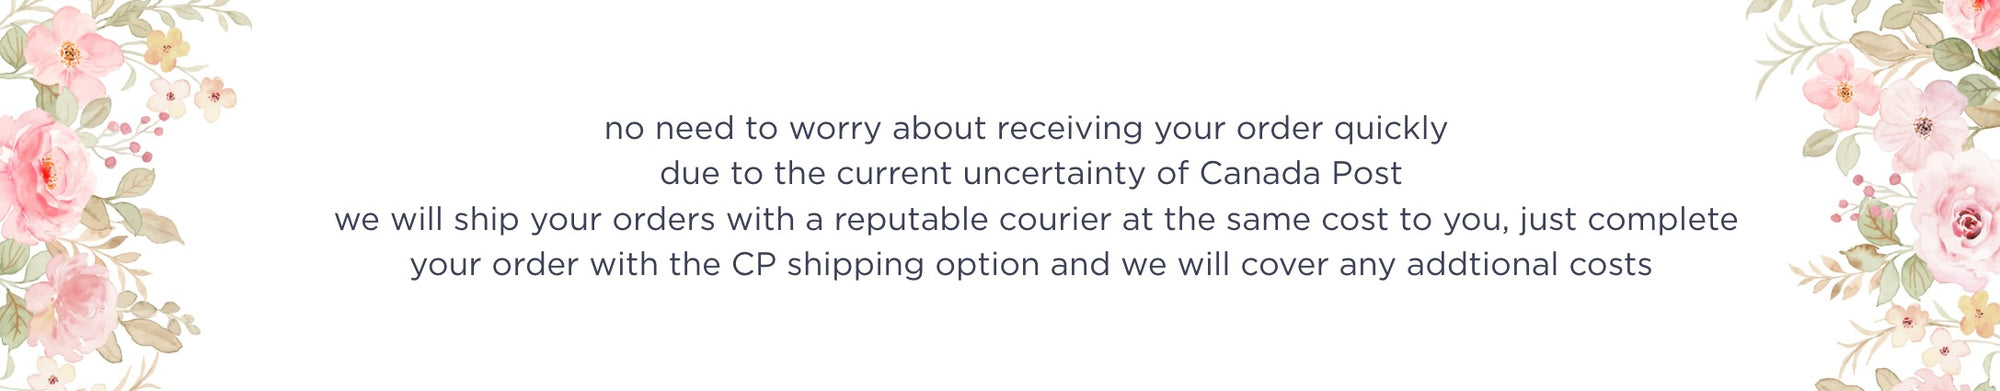2000x391 pixels.
Task: Click the pink peony at bottom-left
Action: [x=70, y=303]
